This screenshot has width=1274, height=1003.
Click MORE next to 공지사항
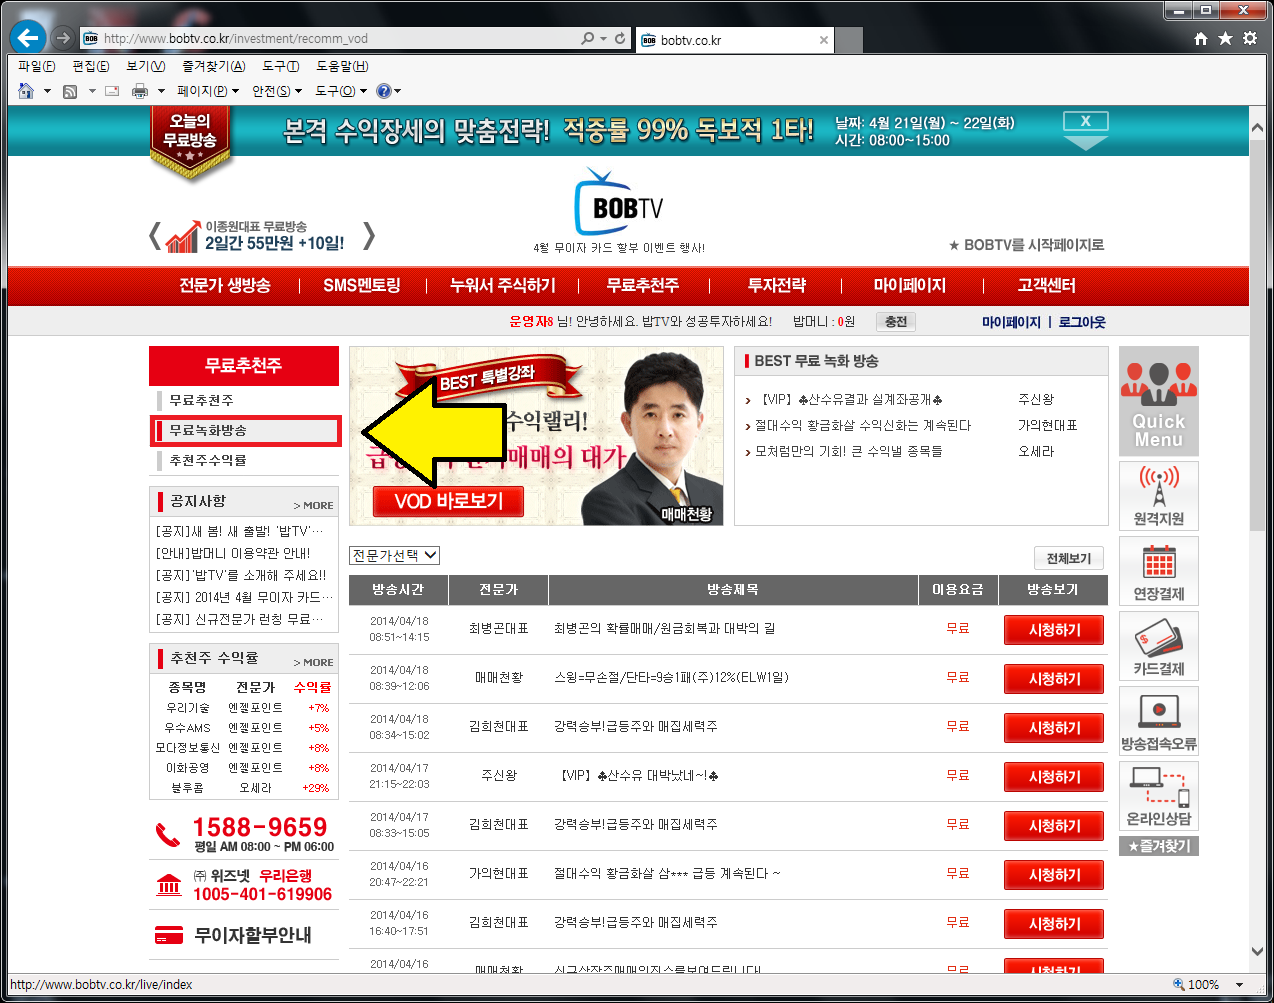(x=314, y=505)
